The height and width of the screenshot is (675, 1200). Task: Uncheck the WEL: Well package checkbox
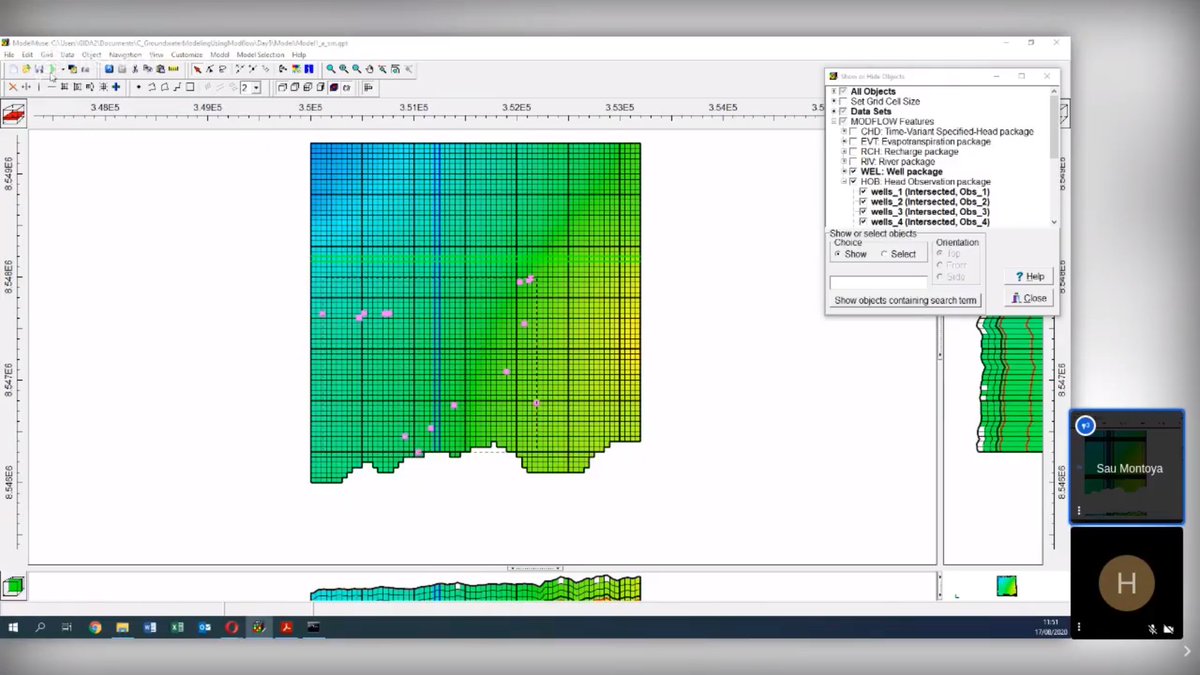pos(853,171)
